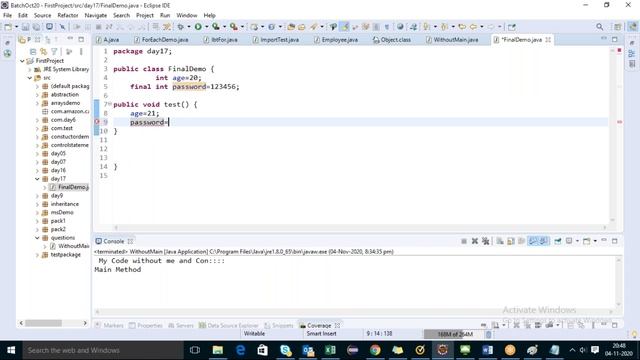Click Remove All Terminated Launches icon in Console
The image size is (640, 360).
tap(485, 241)
